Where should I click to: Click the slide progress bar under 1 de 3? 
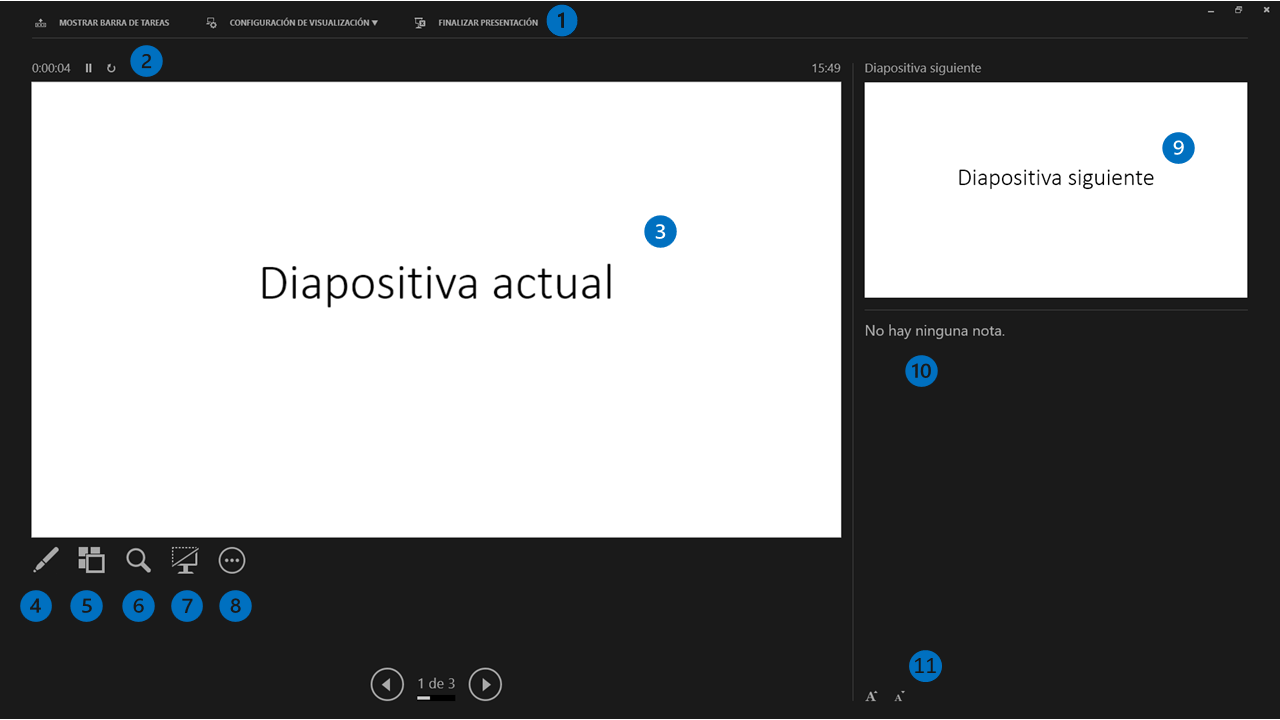(436, 698)
